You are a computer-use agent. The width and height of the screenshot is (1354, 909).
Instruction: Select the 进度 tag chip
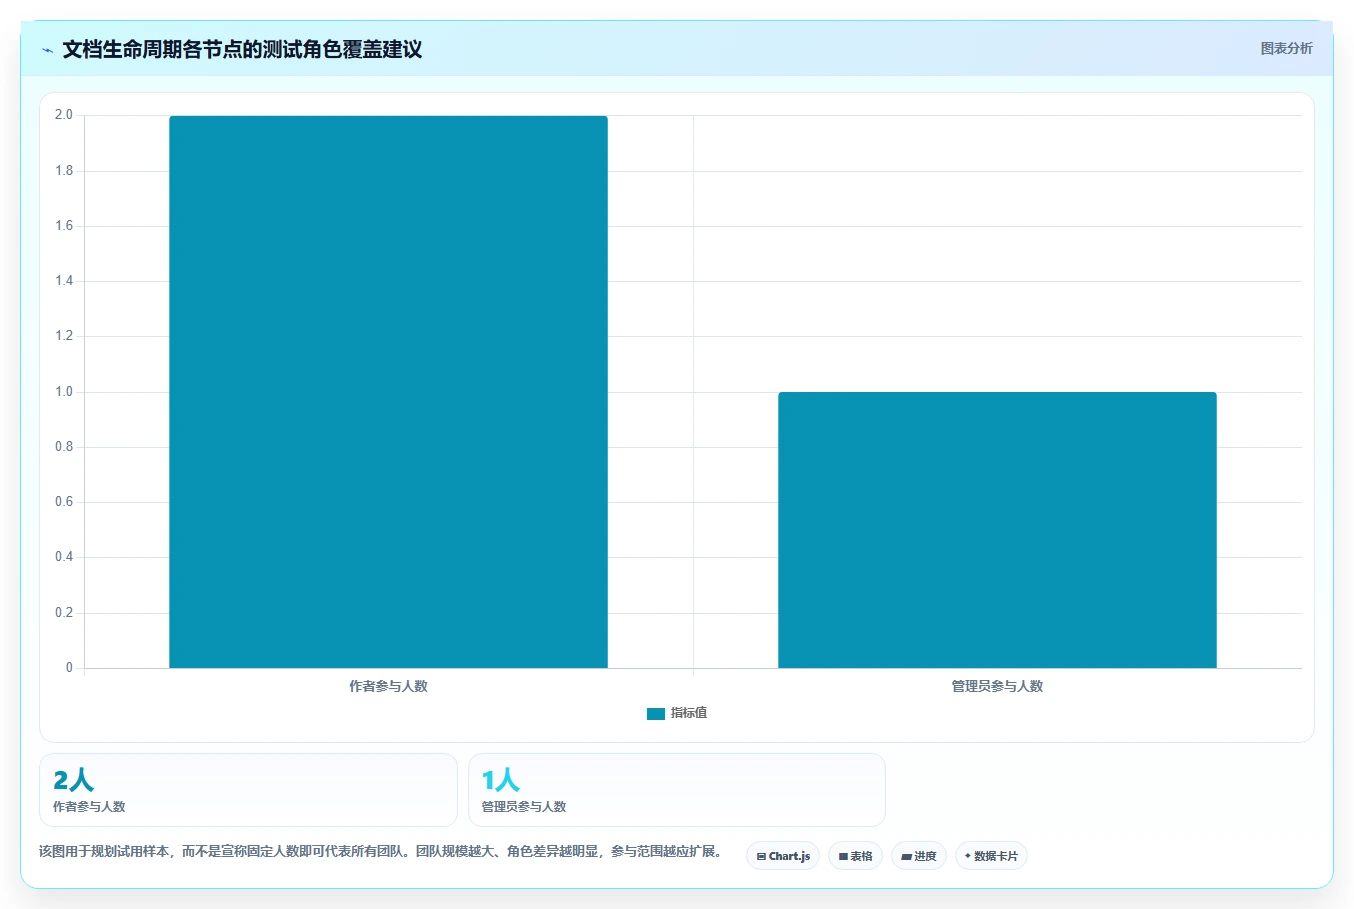tap(919, 856)
